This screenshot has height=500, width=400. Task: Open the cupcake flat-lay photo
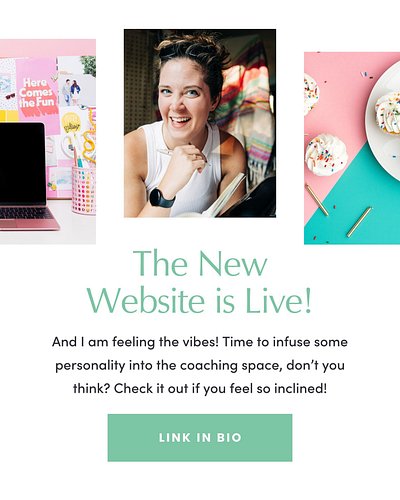pyautogui.click(x=352, y=148)
